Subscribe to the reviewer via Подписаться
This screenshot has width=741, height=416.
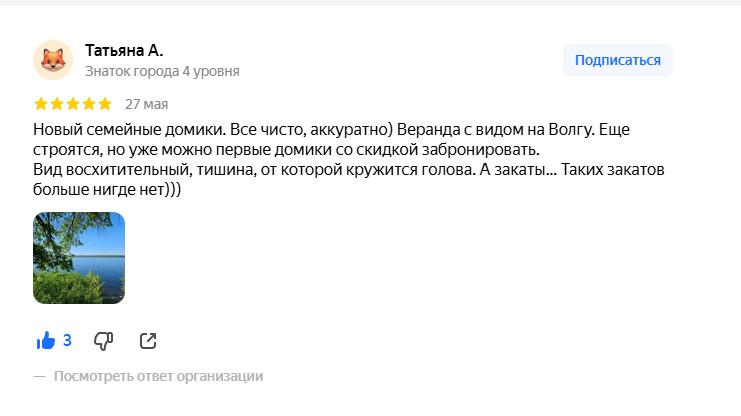pos(618,60)
